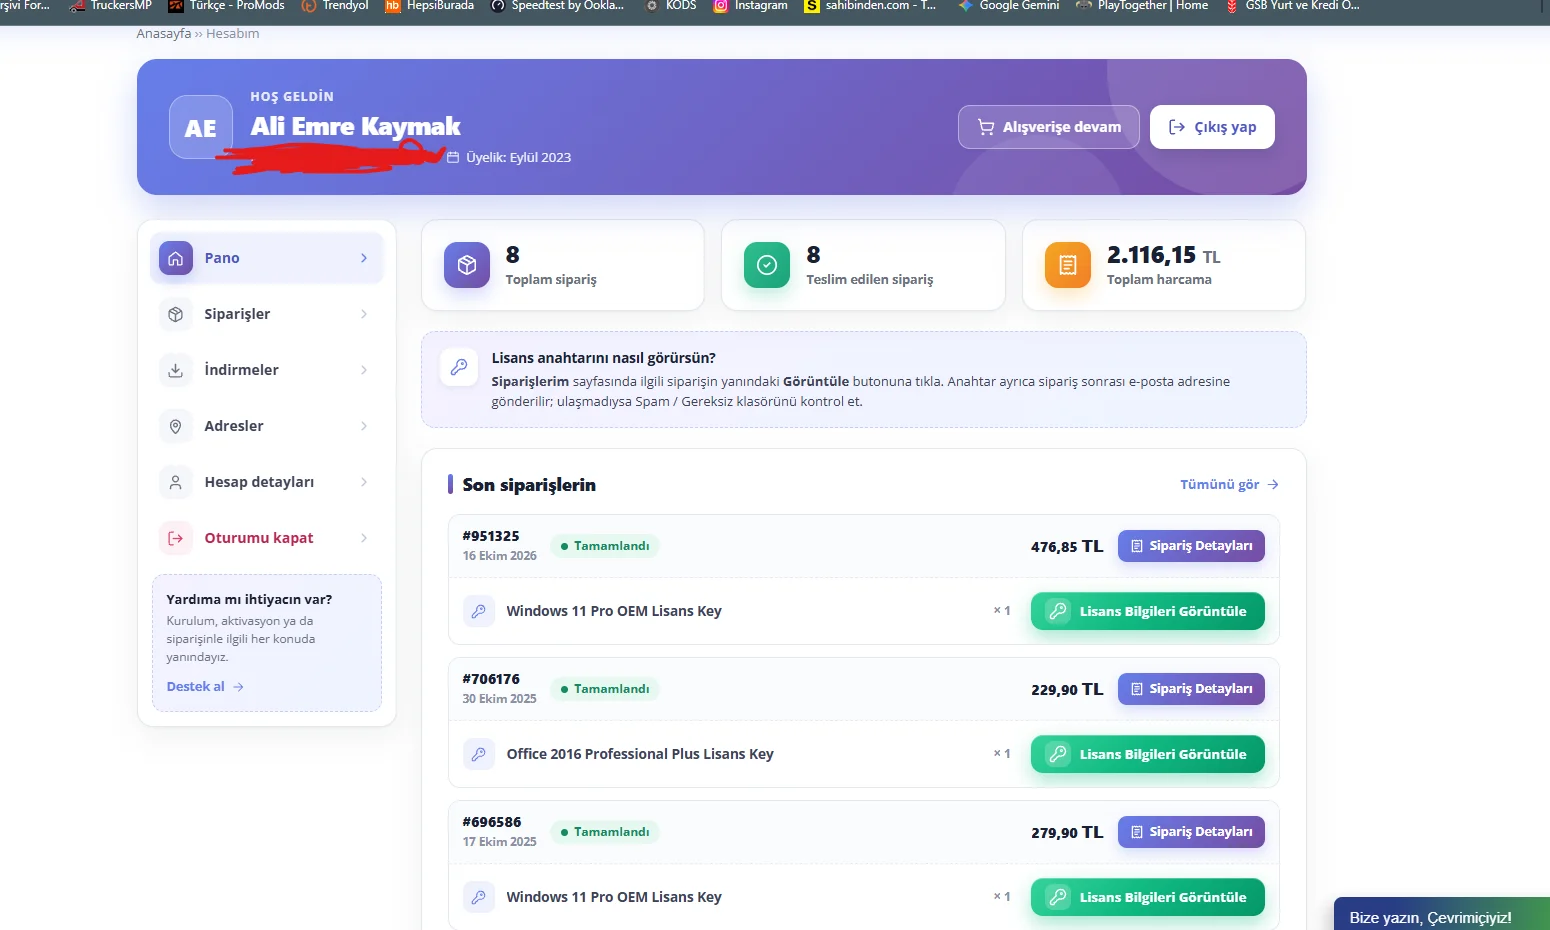Viewport: 1550px width, 930px height.
Task: Click the Anasayfa breadcrumb link
Action: pos(164,34)
